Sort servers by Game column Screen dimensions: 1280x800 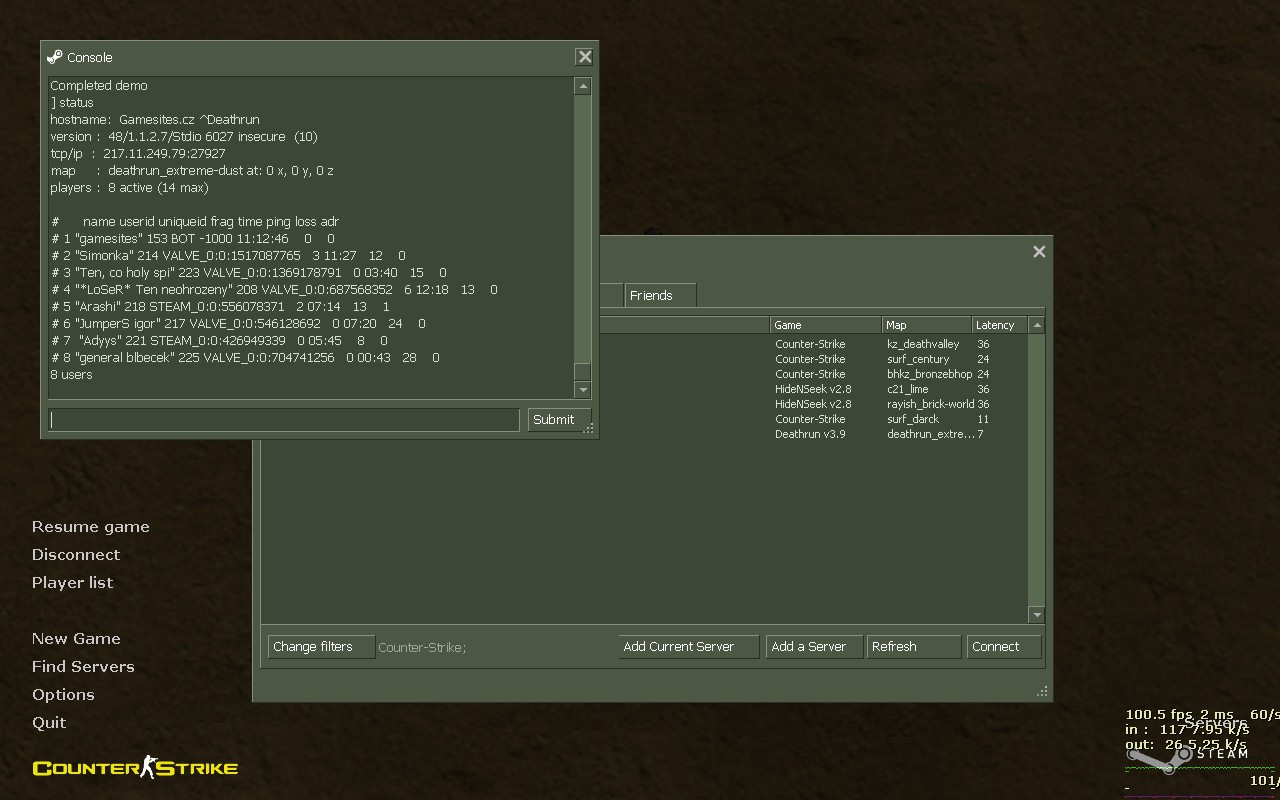[x=826, y=325]
